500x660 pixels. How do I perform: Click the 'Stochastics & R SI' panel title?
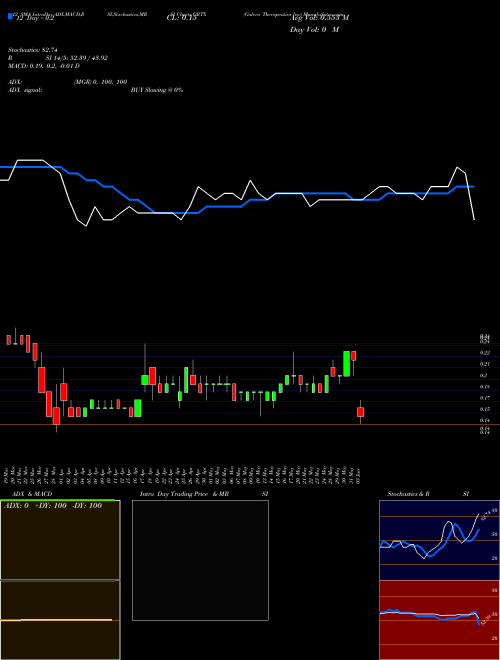click(428, 494)
